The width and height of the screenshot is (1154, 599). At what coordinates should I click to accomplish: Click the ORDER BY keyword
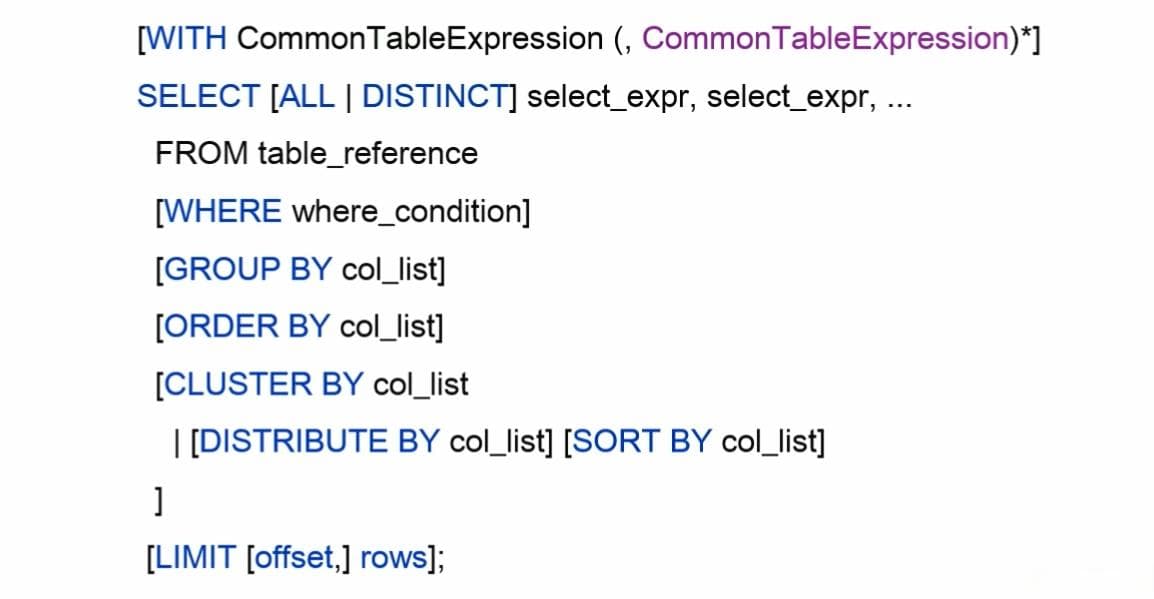(x=246, y=327)
